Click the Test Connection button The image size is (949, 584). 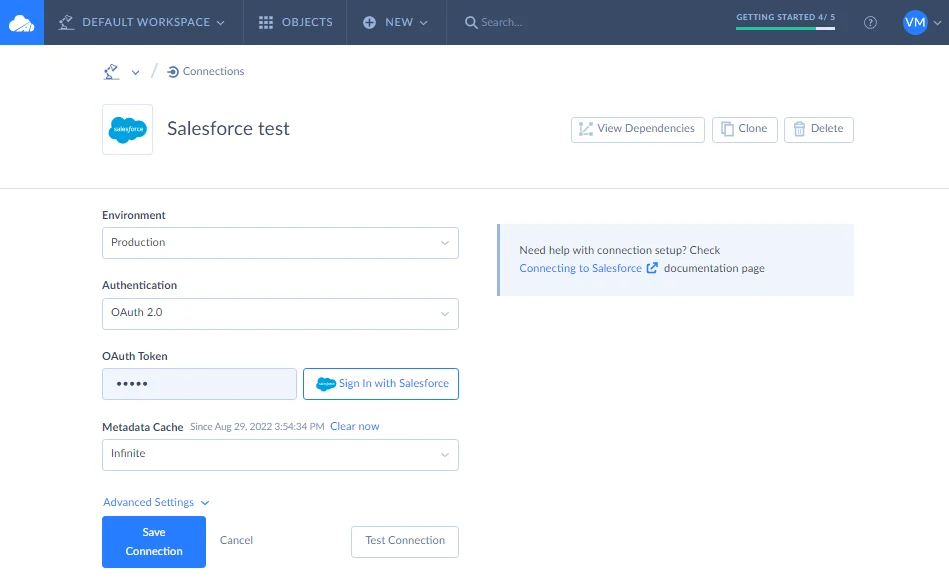coord(405,541)
